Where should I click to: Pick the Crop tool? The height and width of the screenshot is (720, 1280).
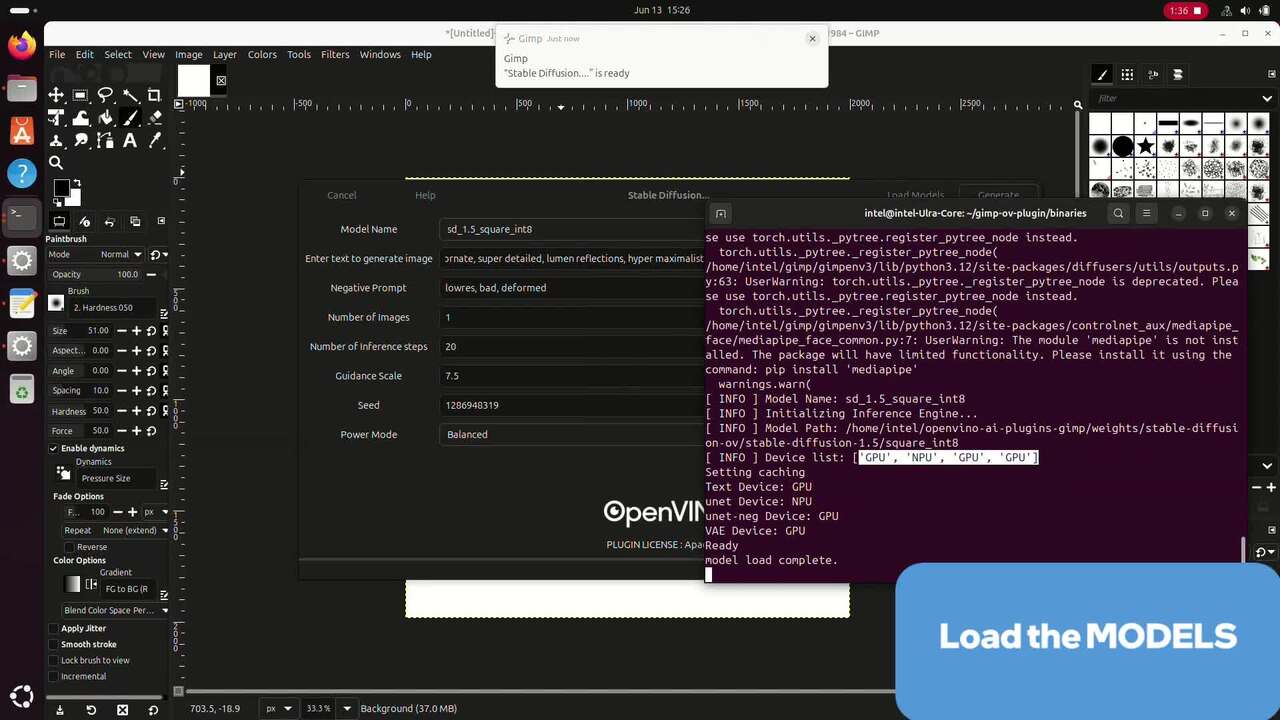click(x=154, y=95)
